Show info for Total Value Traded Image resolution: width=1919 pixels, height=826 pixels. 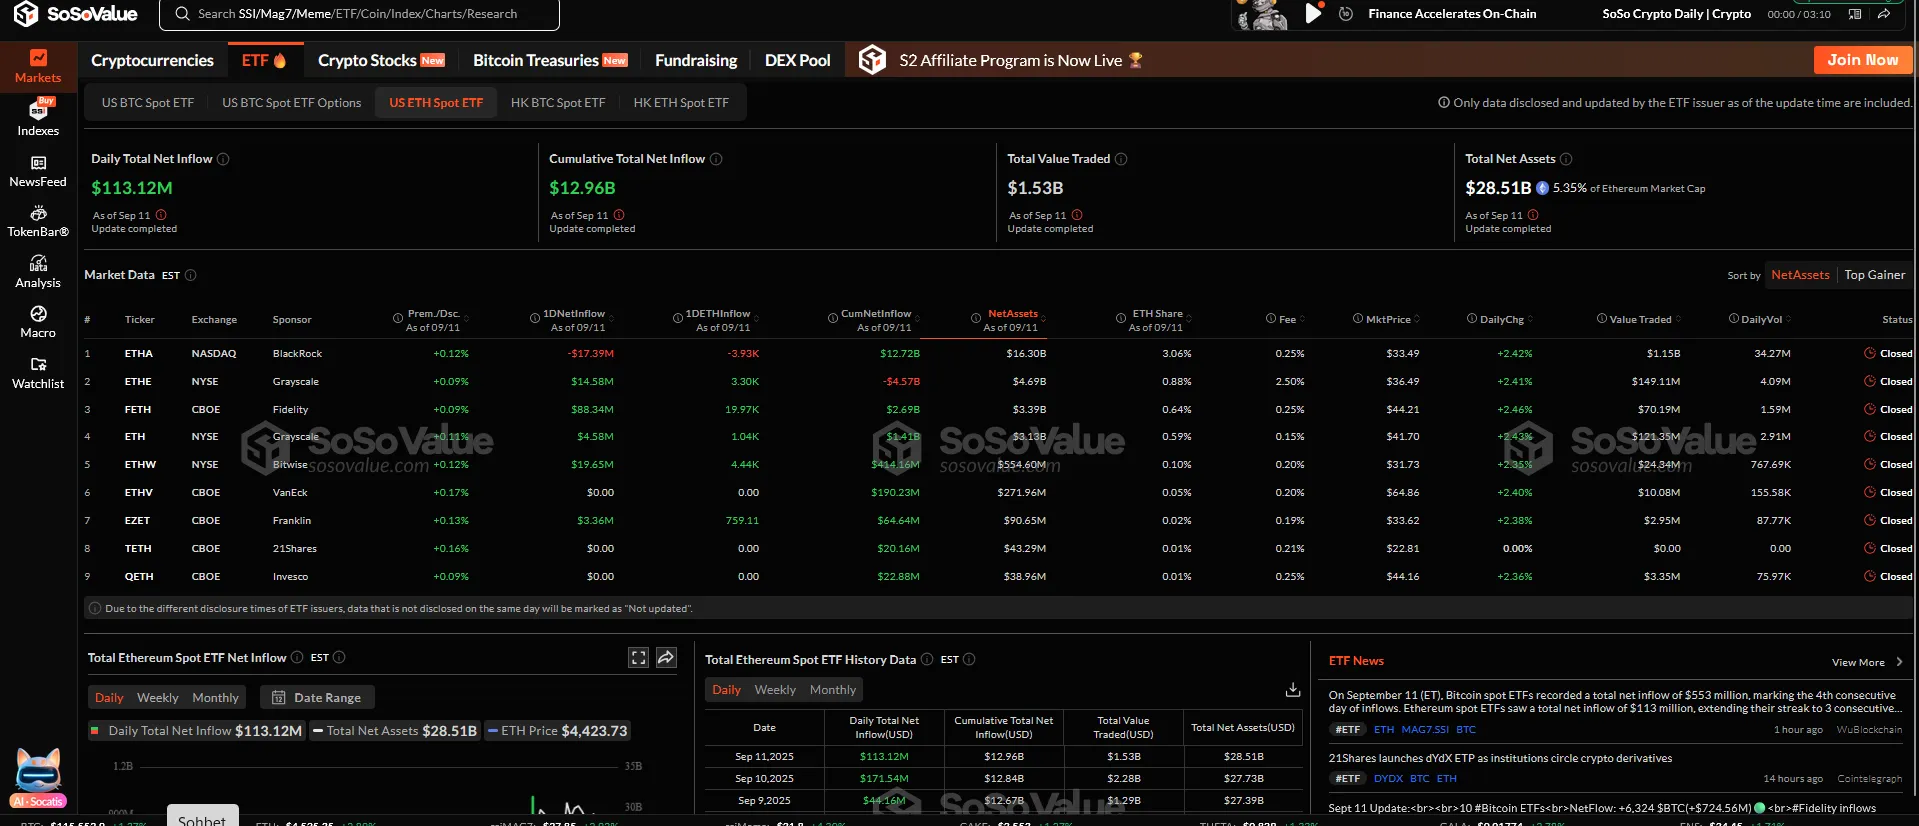click(1121, 159)
